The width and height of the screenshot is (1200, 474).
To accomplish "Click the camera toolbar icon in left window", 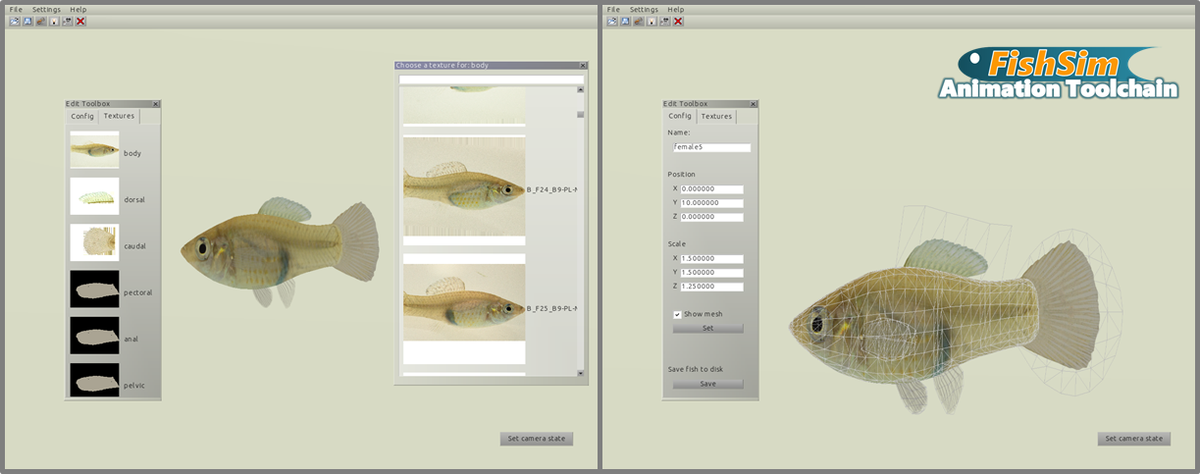I will [x=66, y=21].
